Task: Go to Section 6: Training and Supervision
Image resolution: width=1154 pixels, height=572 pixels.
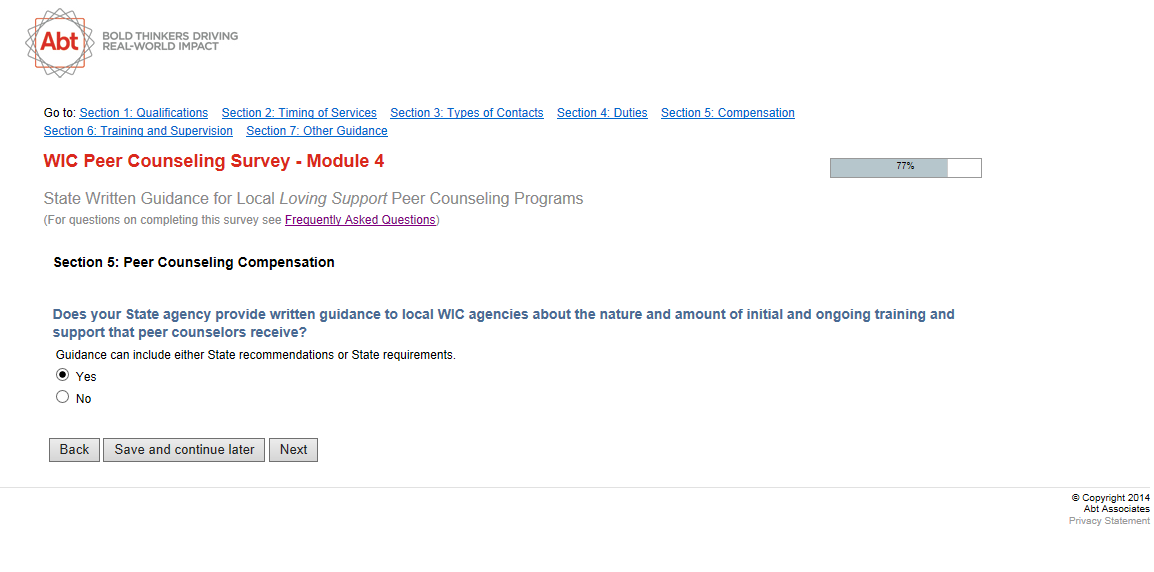Action: (x=138, y=131)
